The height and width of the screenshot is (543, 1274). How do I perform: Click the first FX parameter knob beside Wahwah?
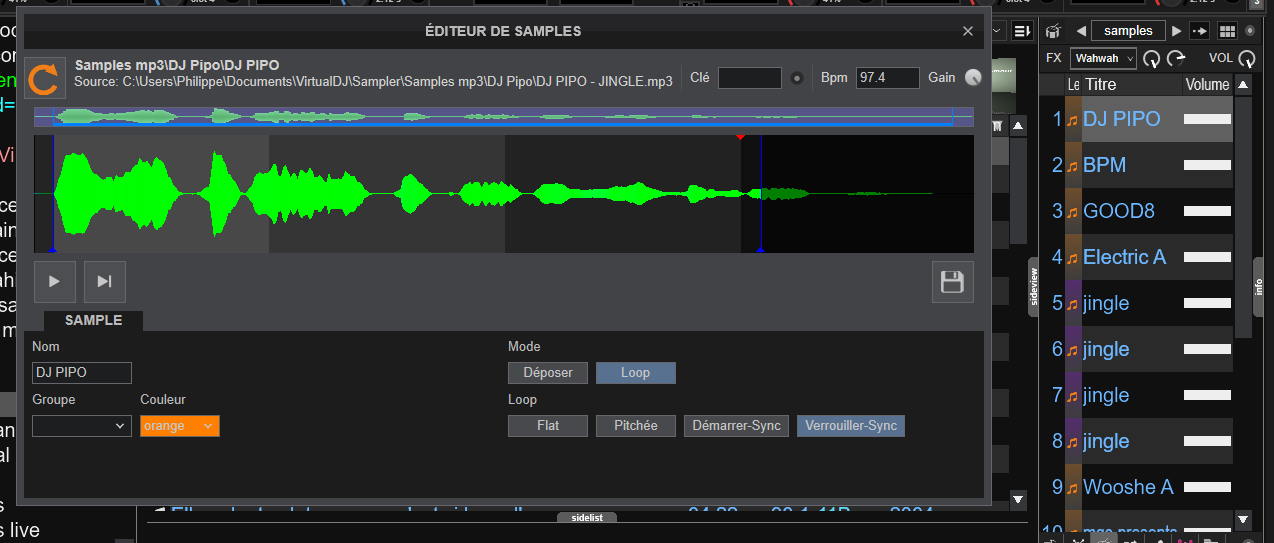click(x=1152, y=58)
